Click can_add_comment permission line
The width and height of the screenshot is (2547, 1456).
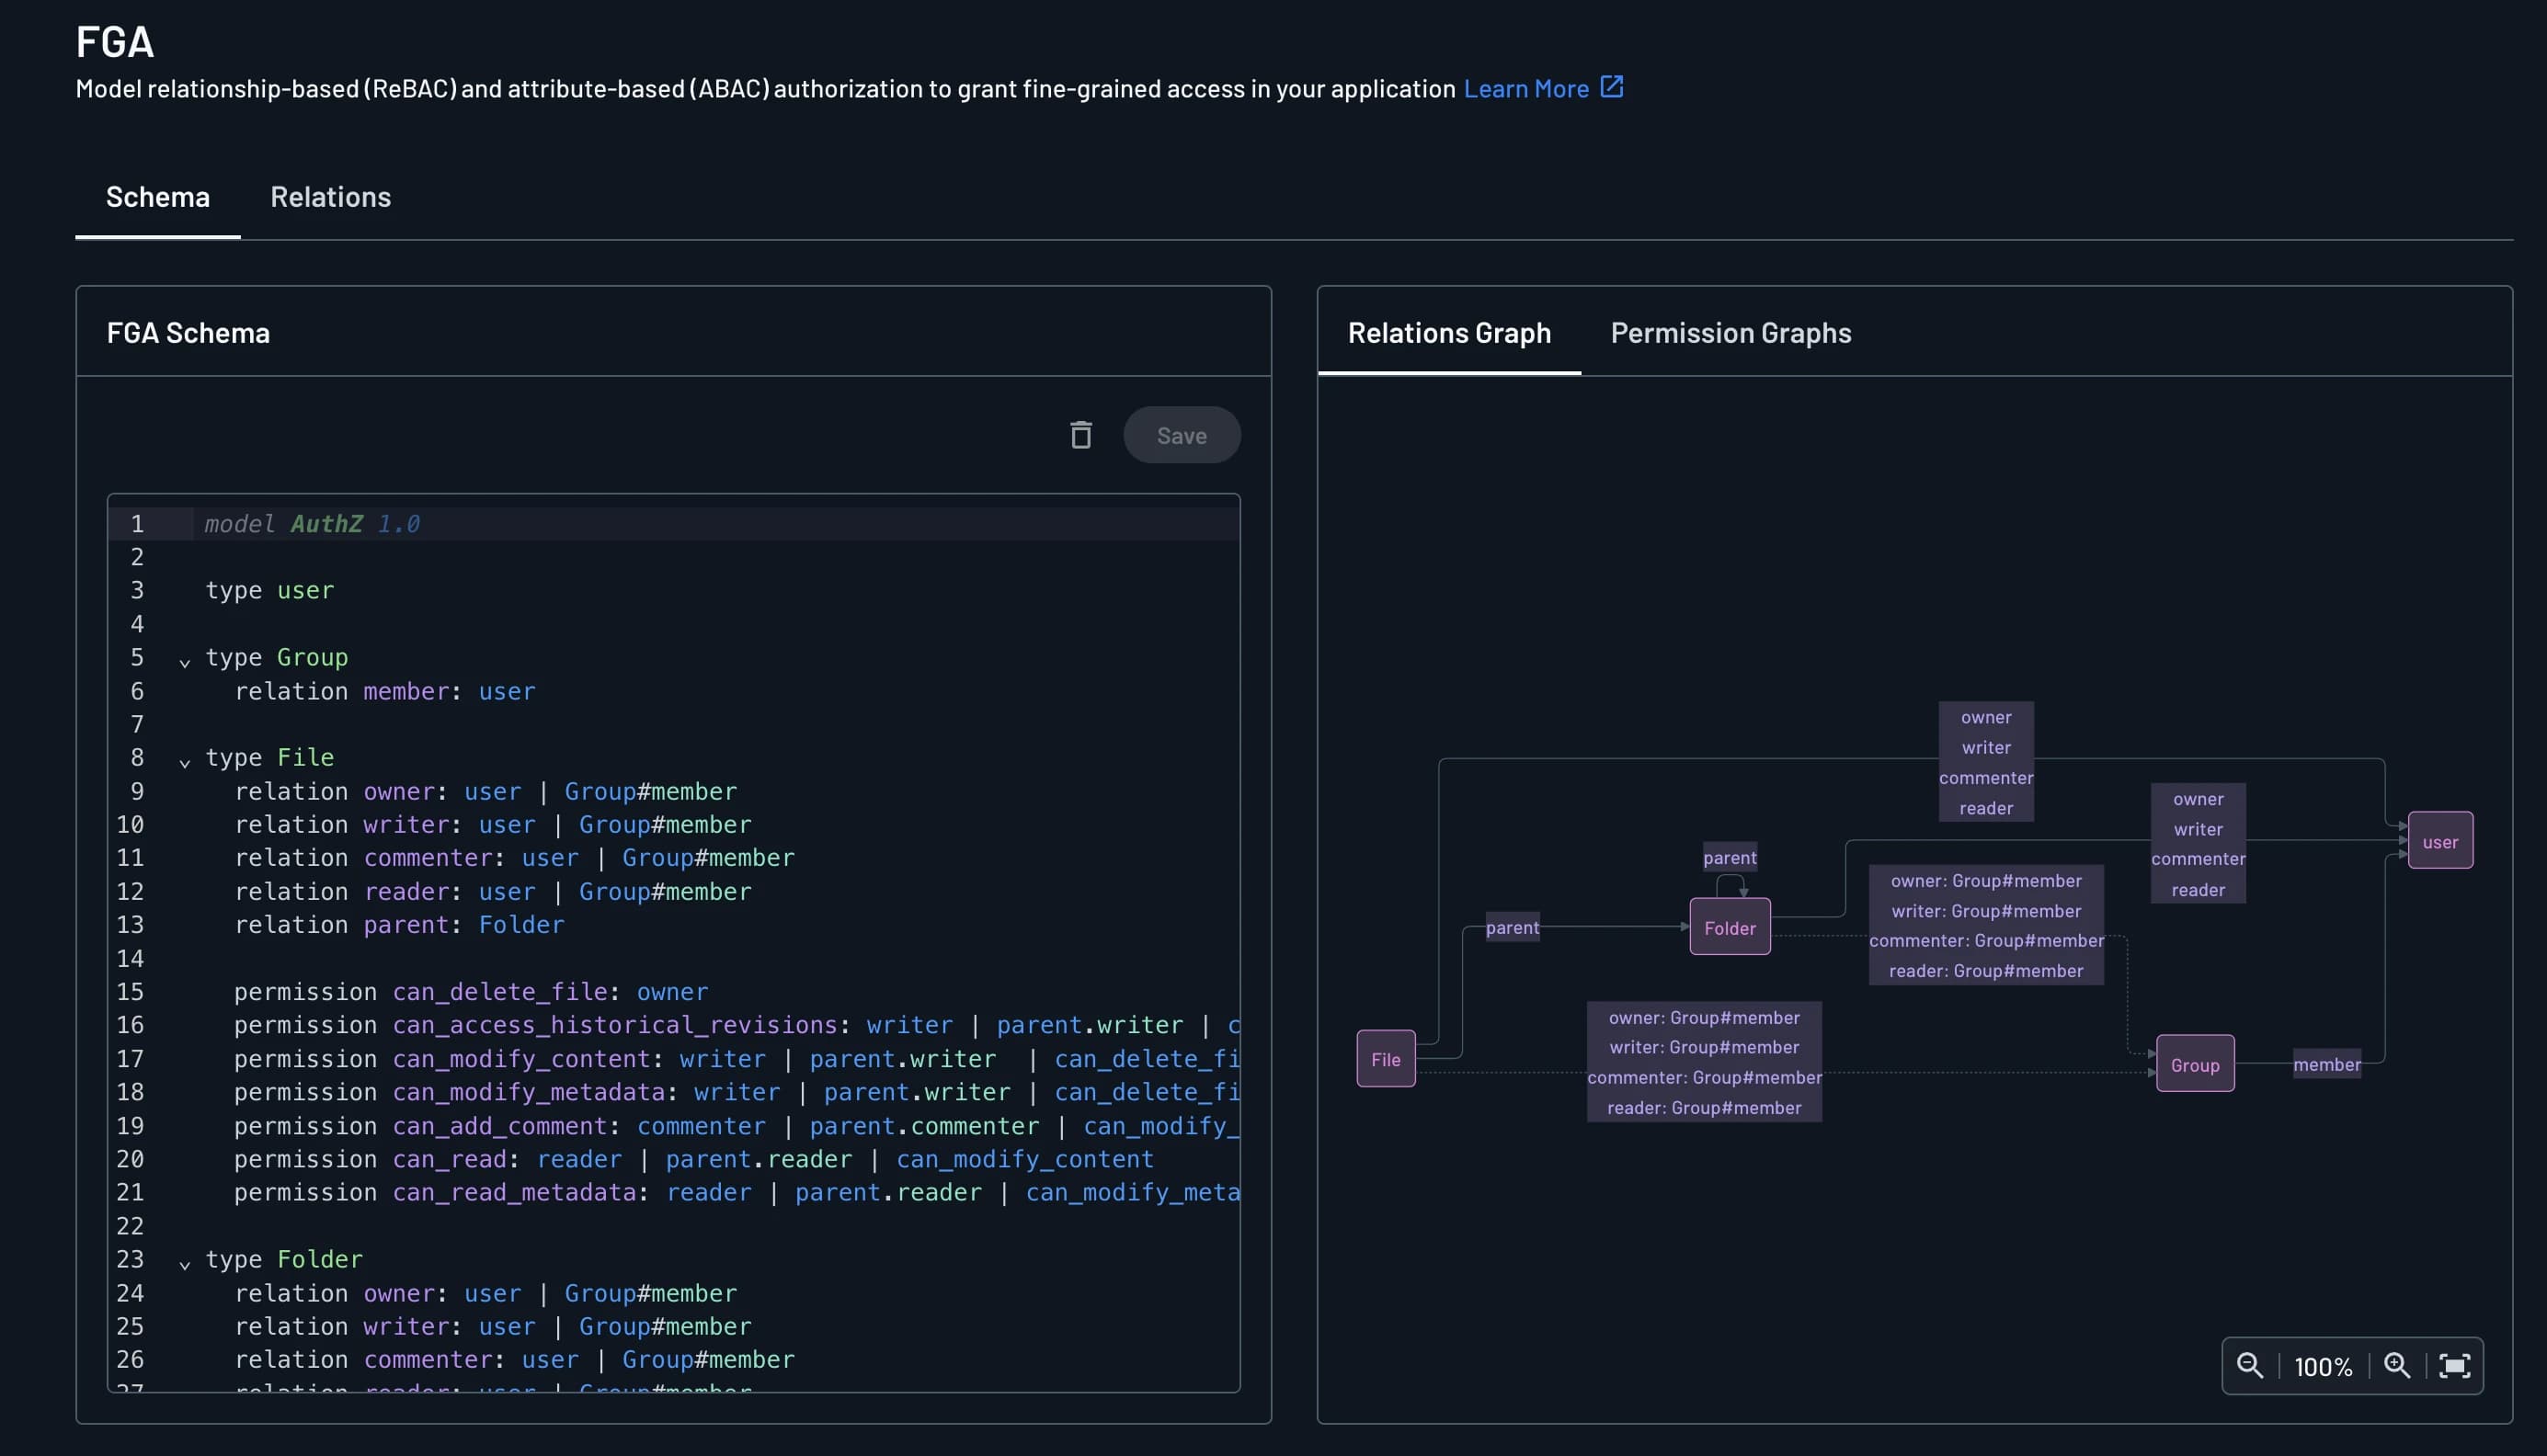click(737, 1126)
